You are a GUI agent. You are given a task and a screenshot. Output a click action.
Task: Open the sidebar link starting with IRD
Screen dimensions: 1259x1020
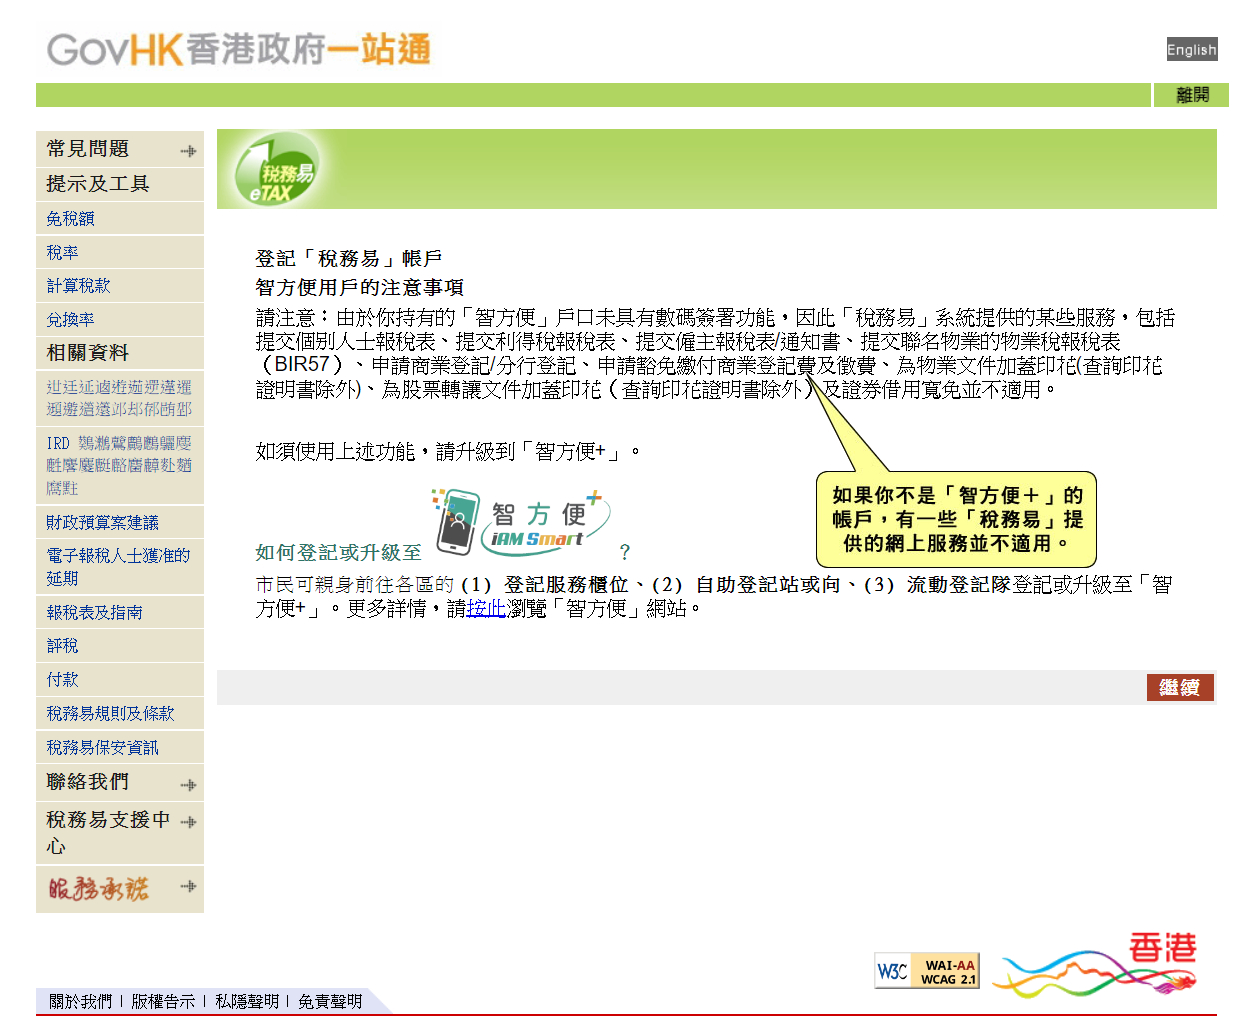click(x=119, y=465)
